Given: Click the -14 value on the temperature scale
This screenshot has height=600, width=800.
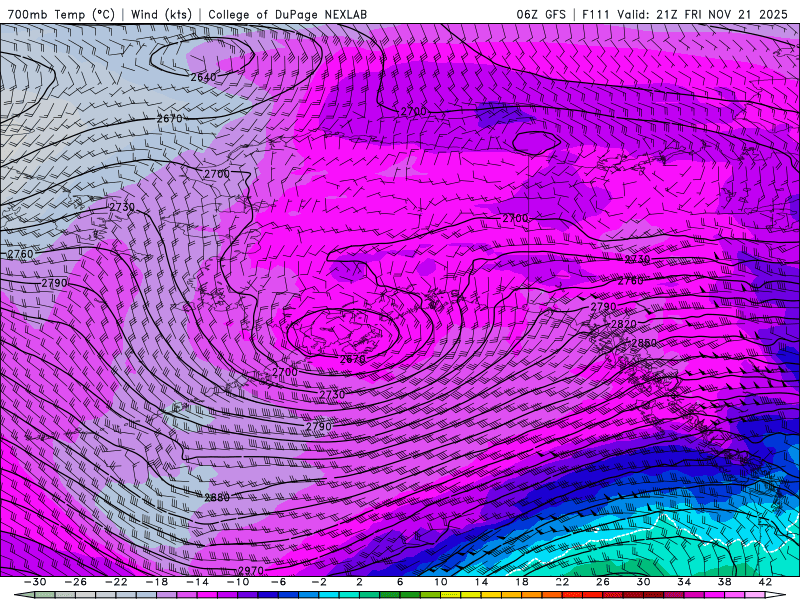Looking at the screenshot, I should point(197,582).
